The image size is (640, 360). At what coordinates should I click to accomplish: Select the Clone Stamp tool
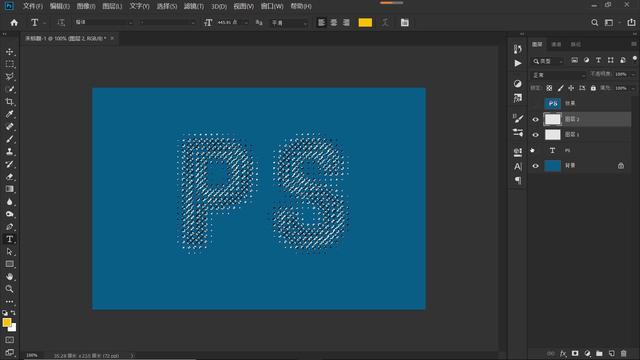(9, 151)
